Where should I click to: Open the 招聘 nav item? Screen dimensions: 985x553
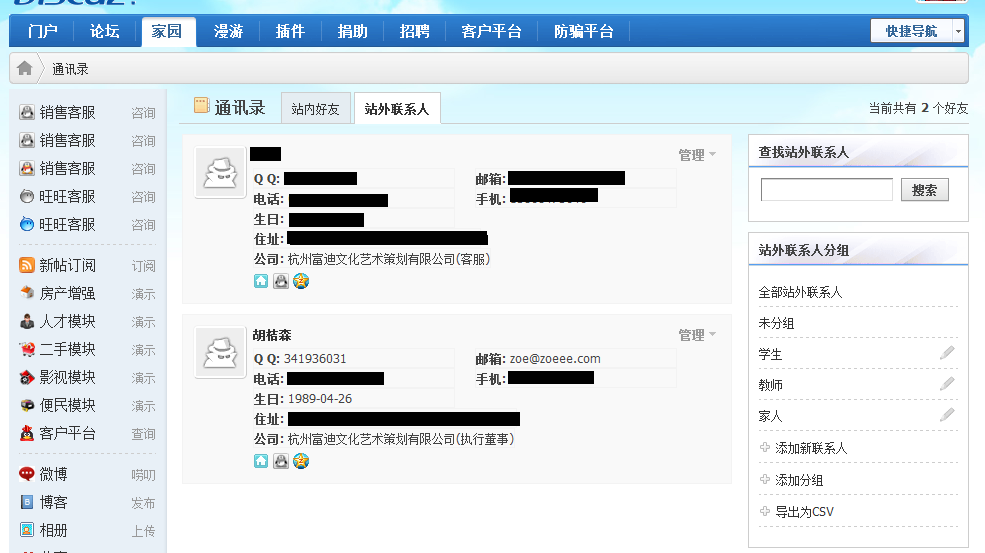click(415, 31)
